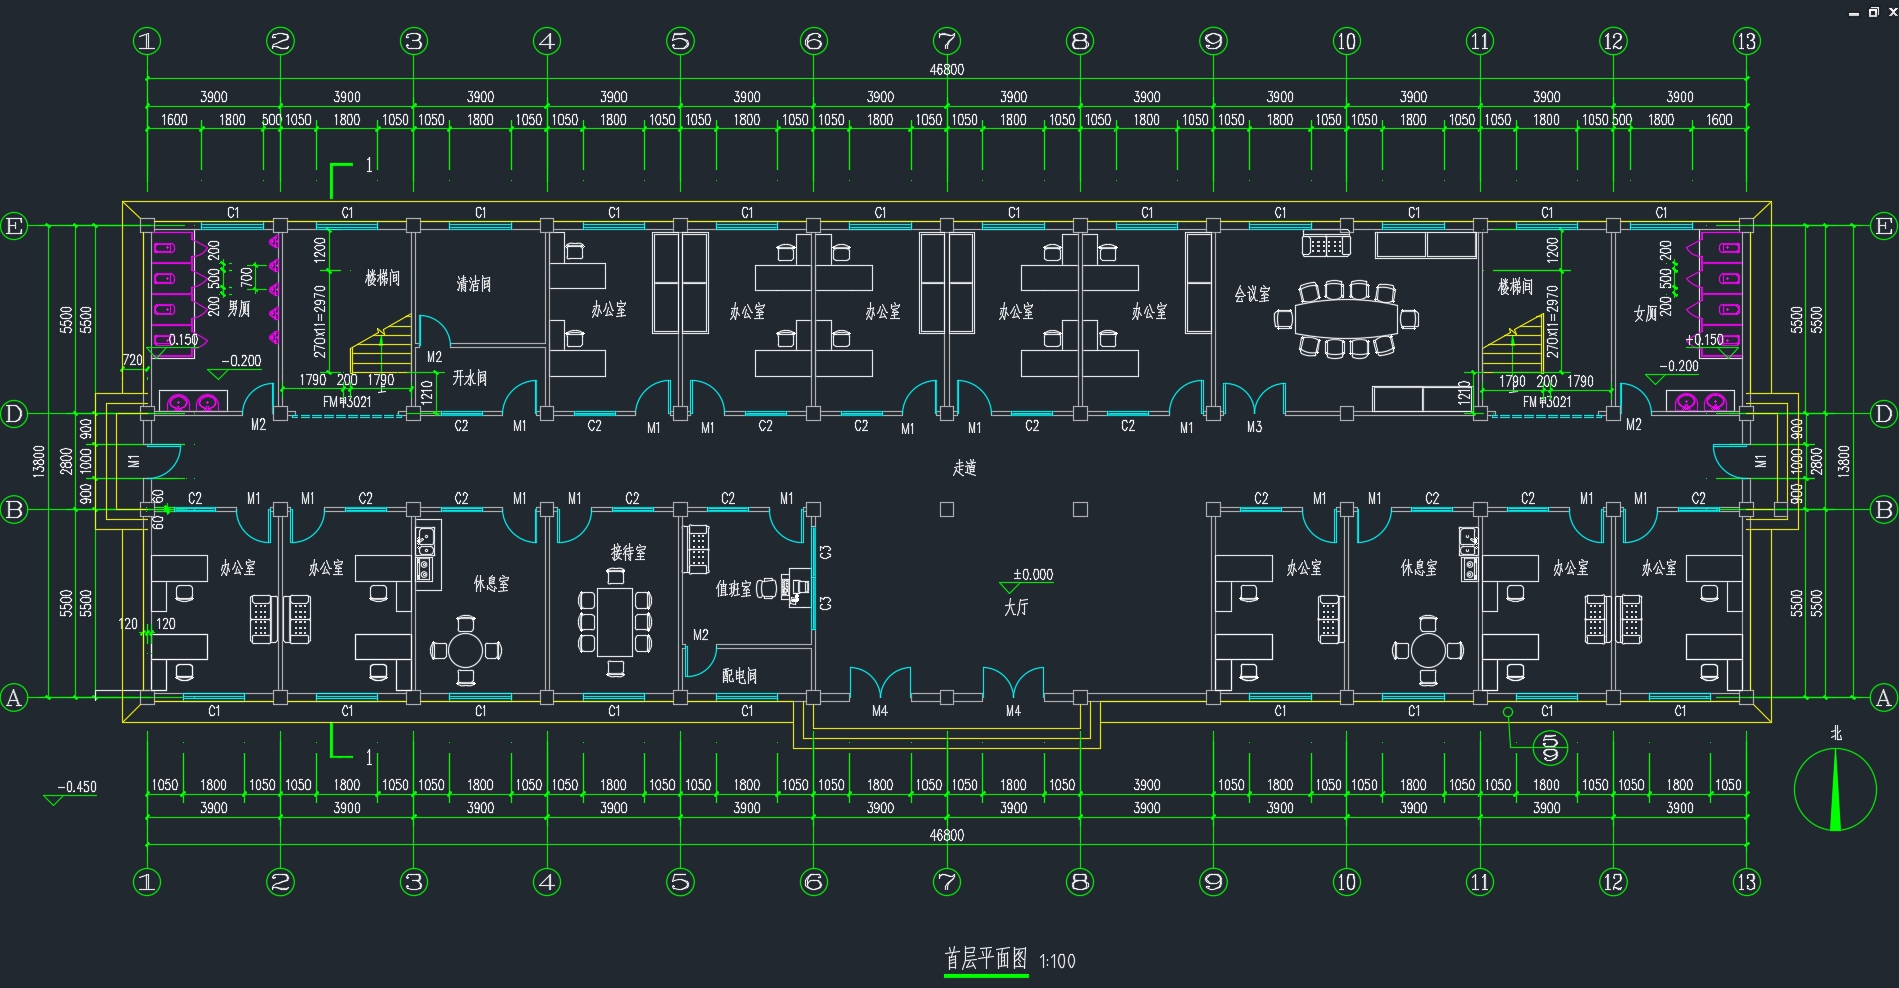Click the 720 dimension text
Viewport: 1899px width, 988px height.
coord(133,359)
